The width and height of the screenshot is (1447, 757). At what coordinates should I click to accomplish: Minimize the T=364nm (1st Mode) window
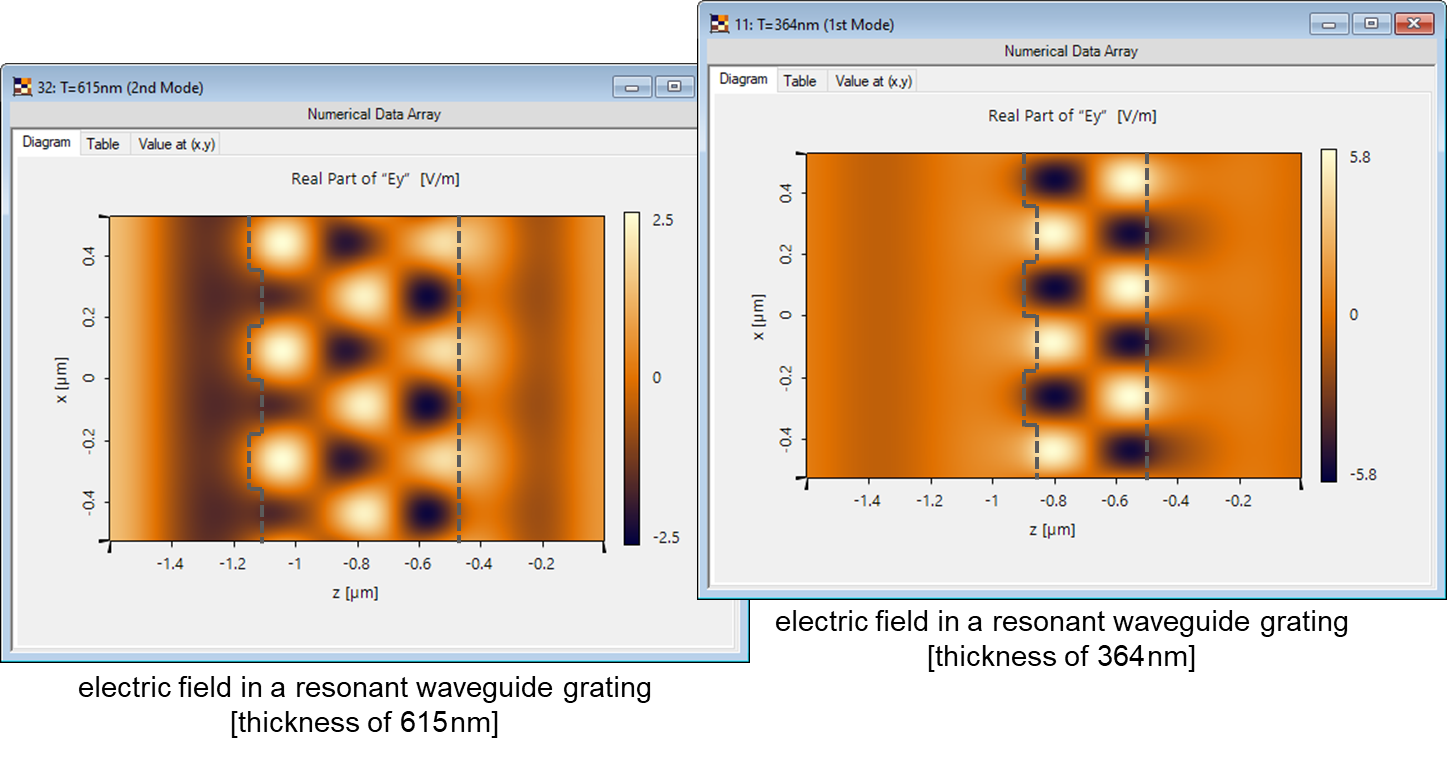click(1329, 22)
